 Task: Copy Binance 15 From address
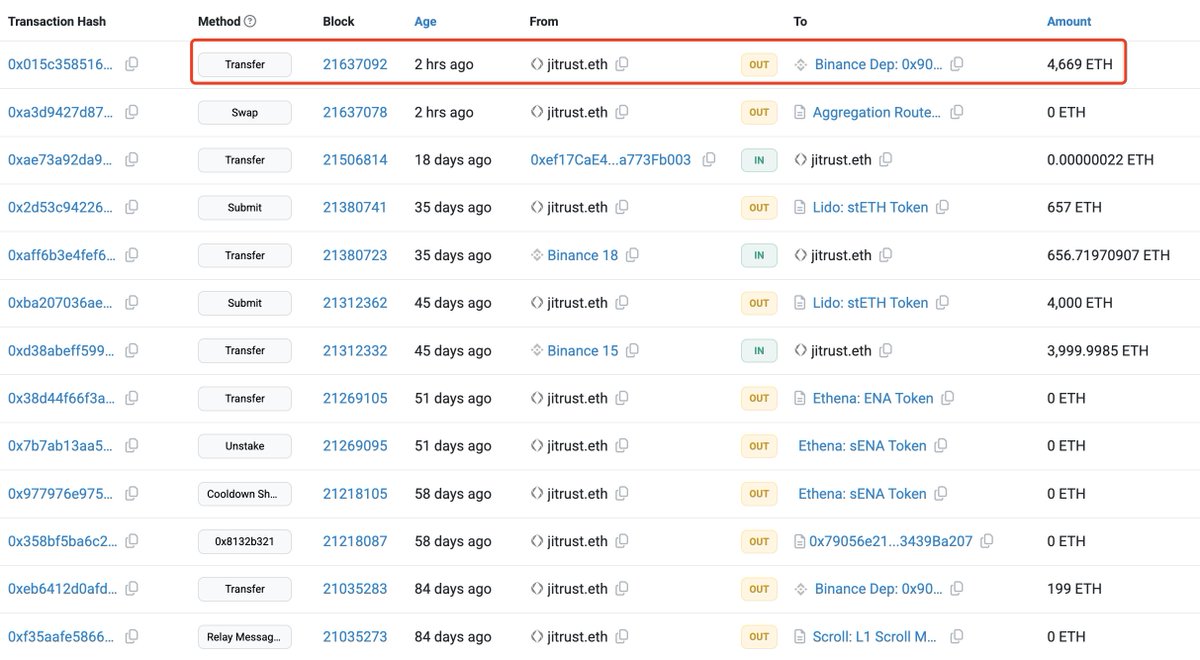tap(632, 351)
